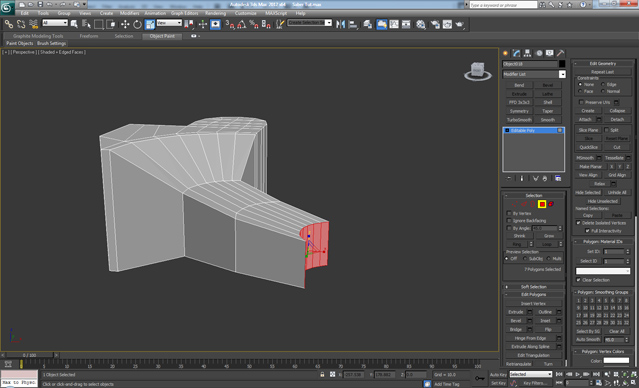639x388 pixels.
Task: Select the Move transform tool
Action: tap(125, 24)
